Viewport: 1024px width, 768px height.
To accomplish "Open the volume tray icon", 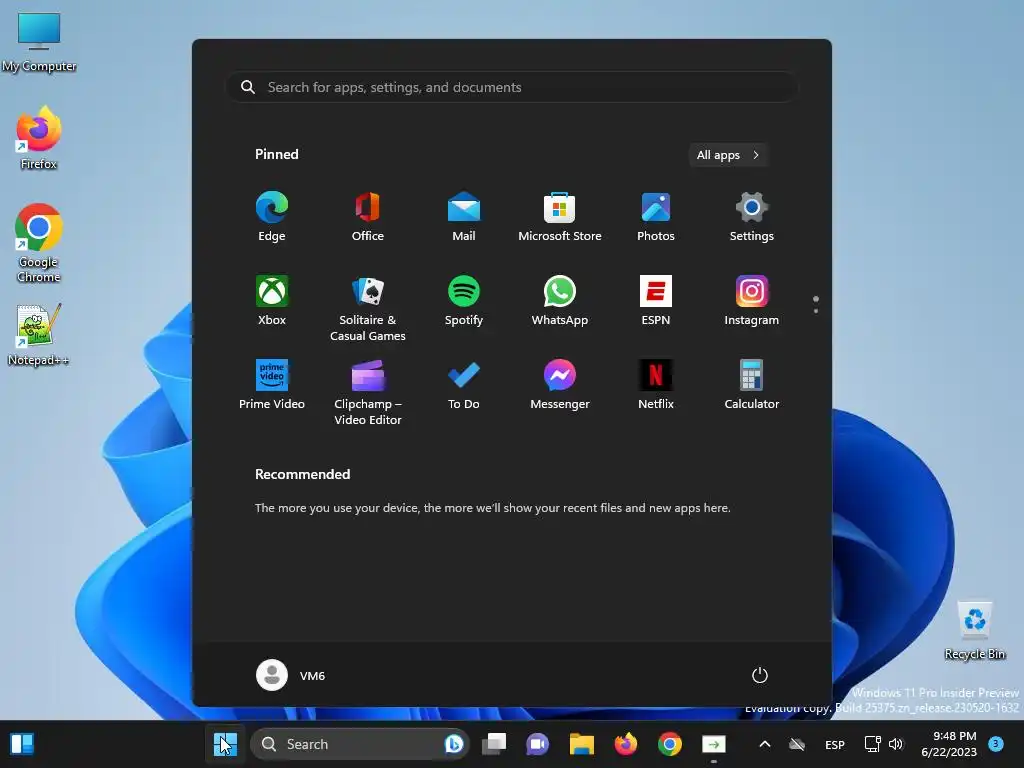I will coord(896,744).
